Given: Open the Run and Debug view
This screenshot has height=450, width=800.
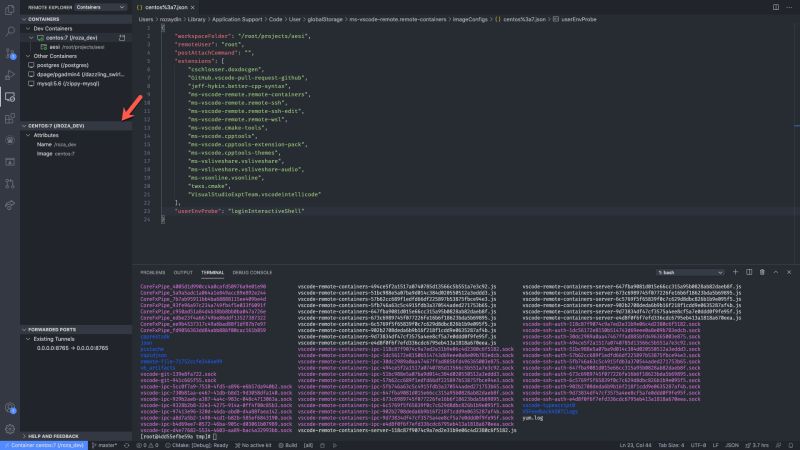Looking at the screenshot, I should (10, 75).
